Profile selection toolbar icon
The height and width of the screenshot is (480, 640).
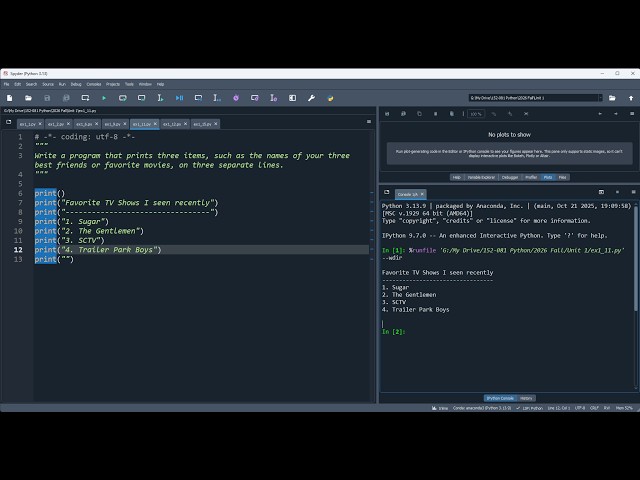(273, 98)
